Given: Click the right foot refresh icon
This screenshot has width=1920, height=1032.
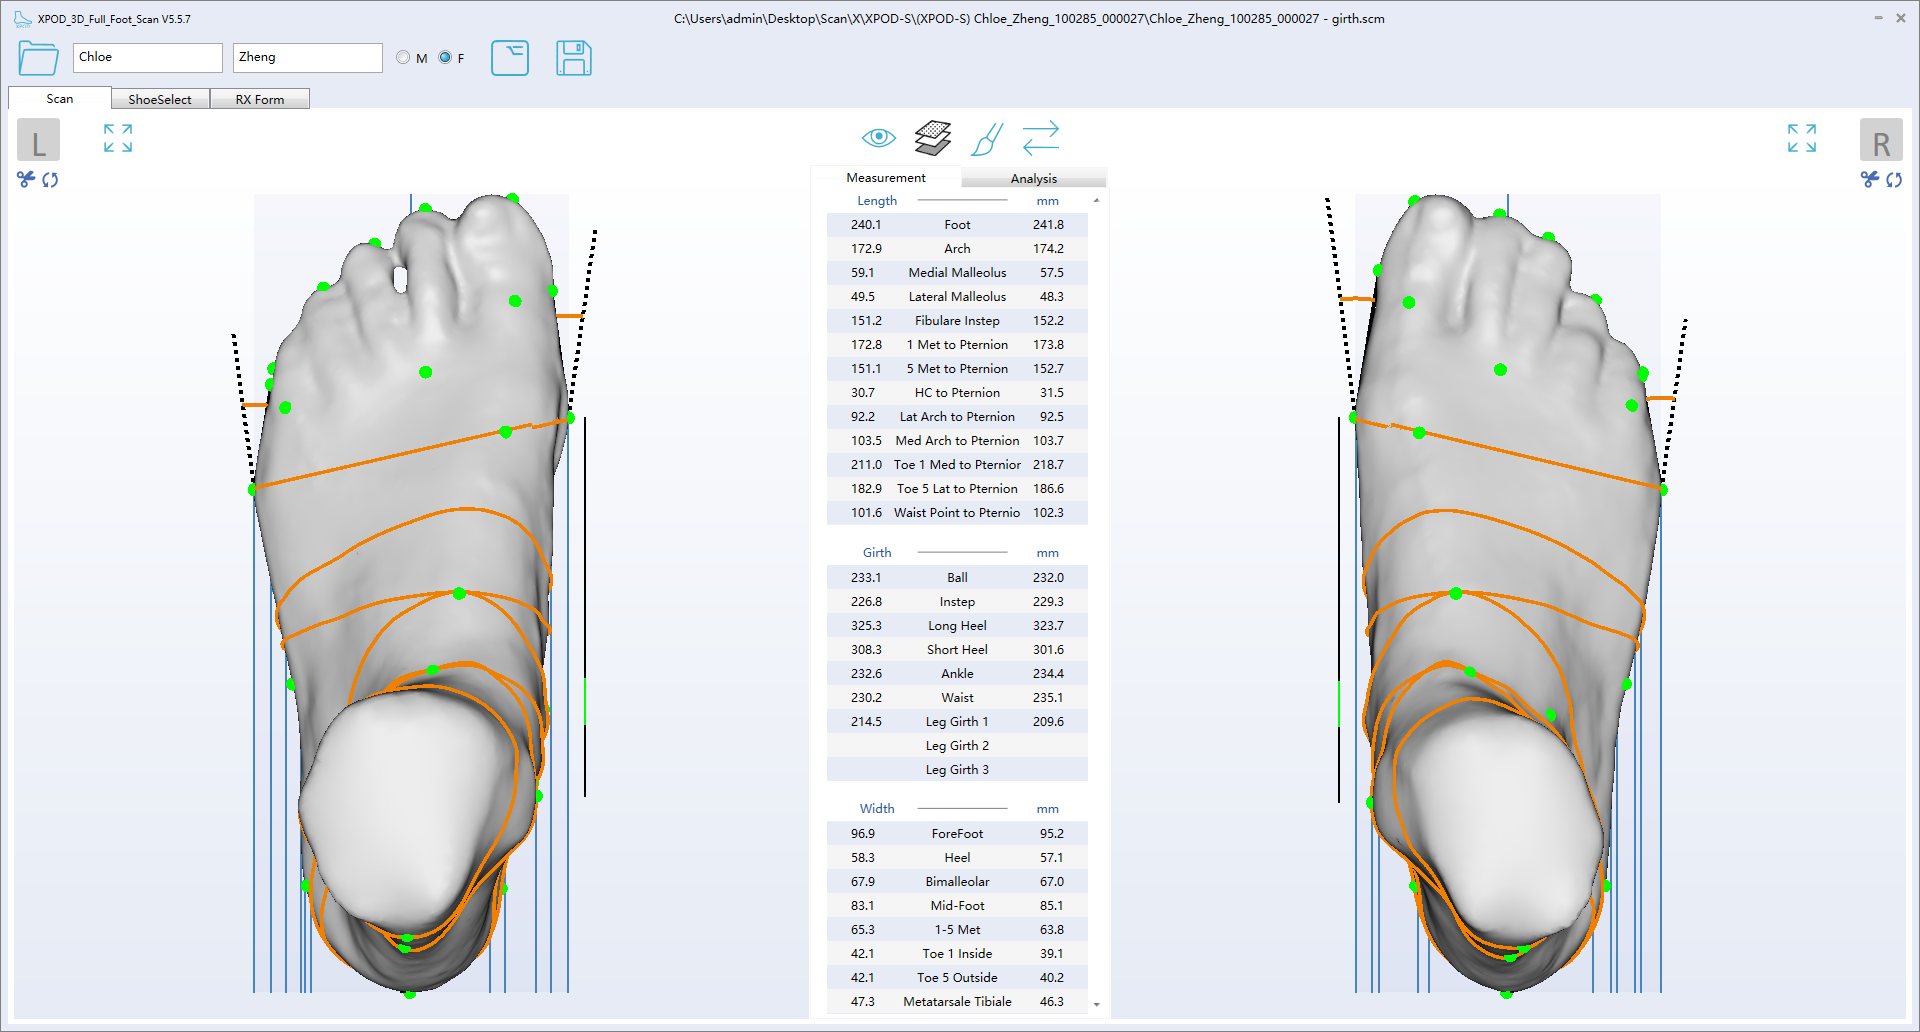Looking at the screenshot, I should click(1894, 179).
